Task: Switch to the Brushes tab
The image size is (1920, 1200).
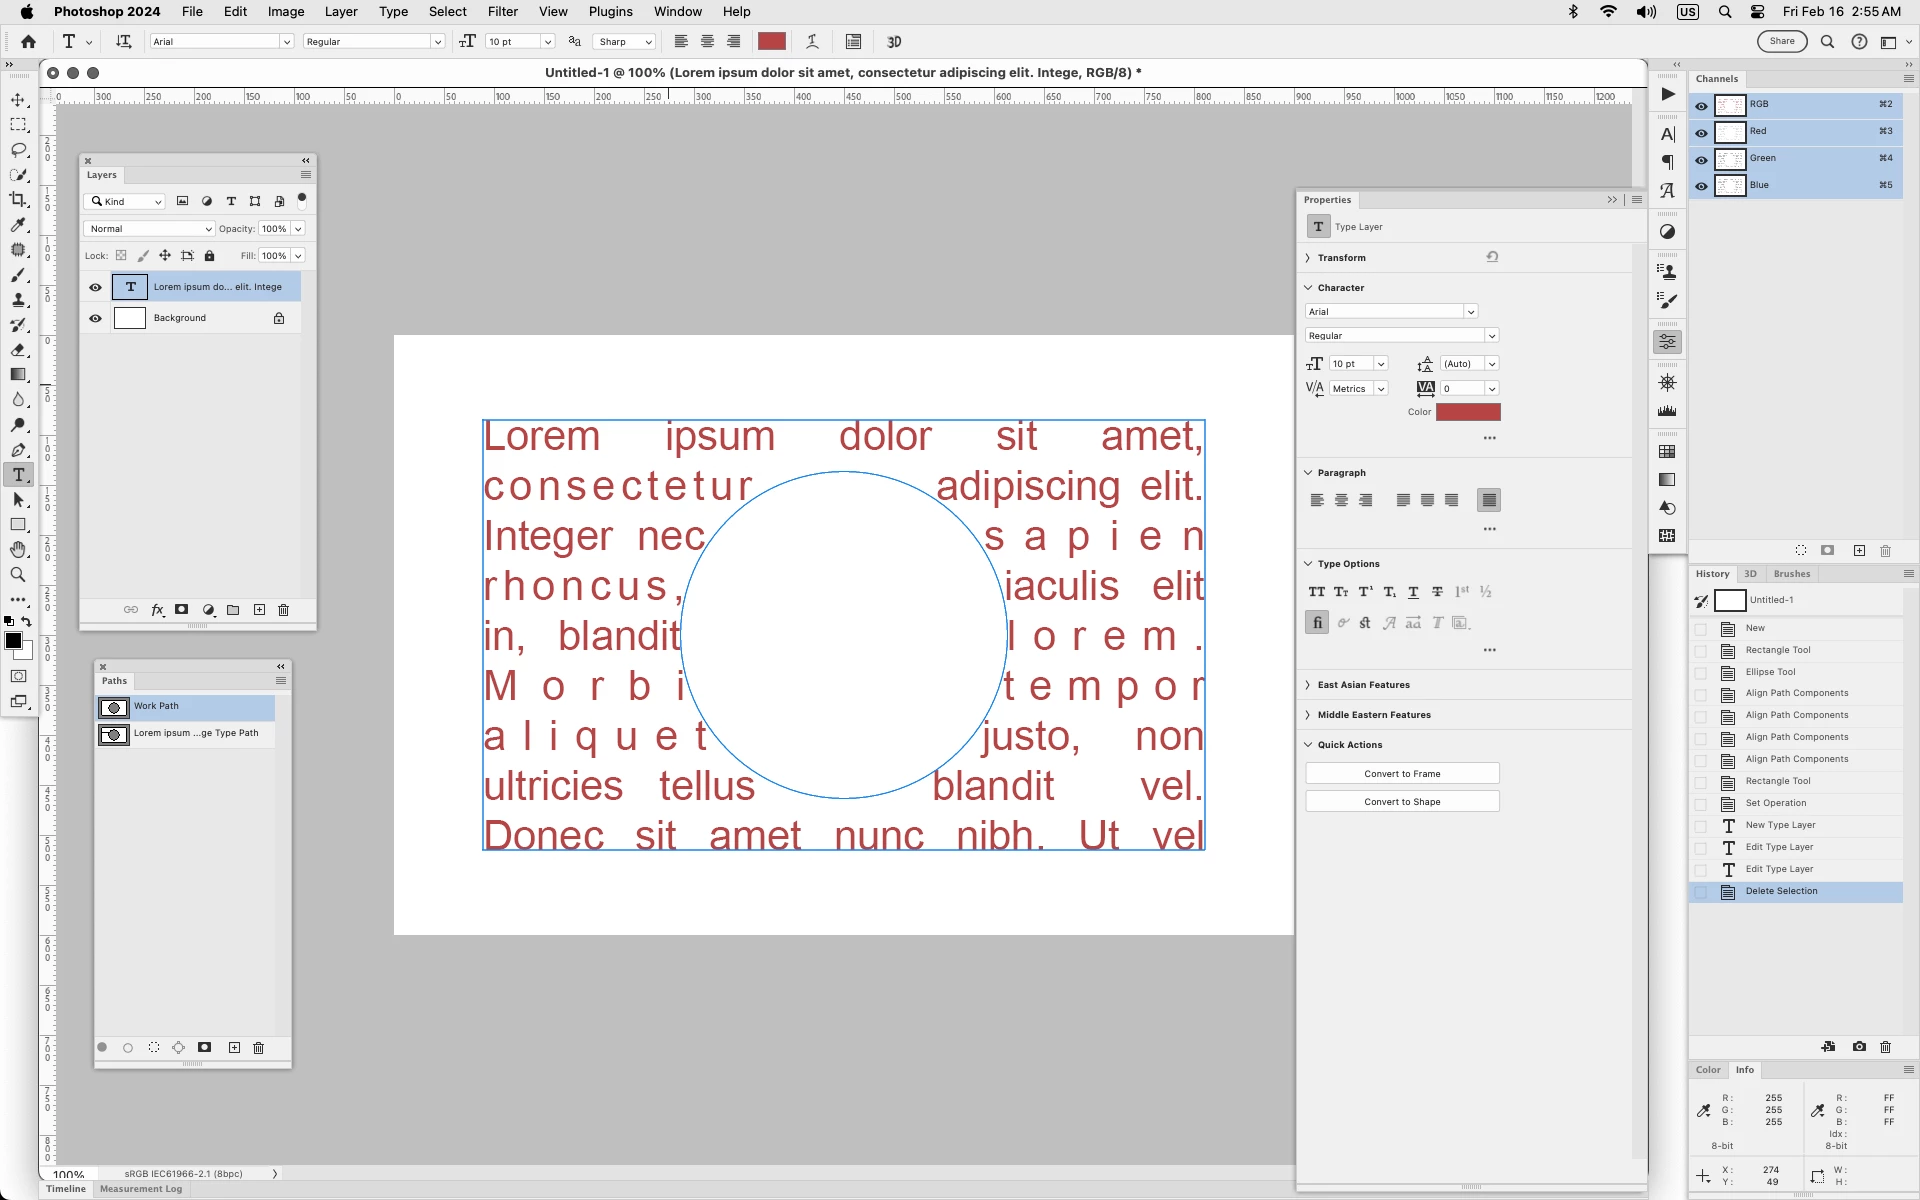Action: point(1791,574)
